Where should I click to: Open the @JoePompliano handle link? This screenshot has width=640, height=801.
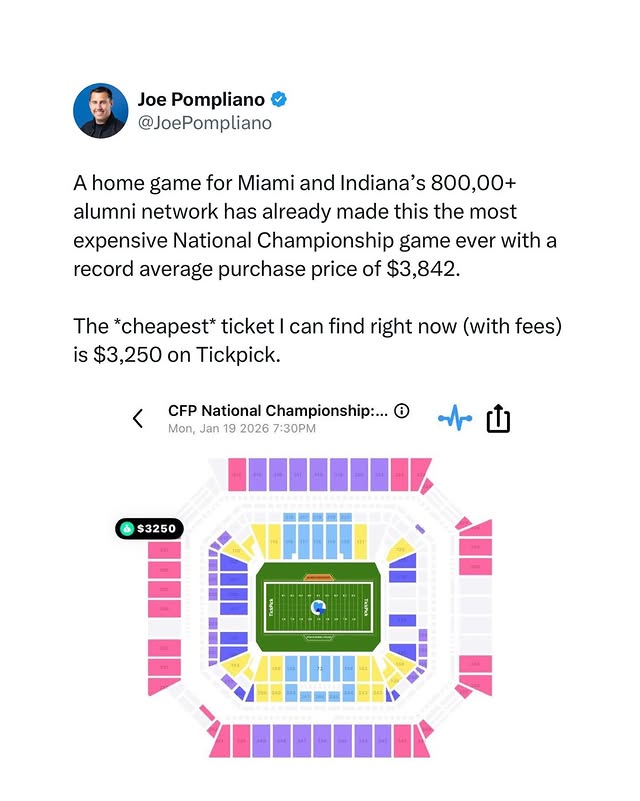(204, 123)
